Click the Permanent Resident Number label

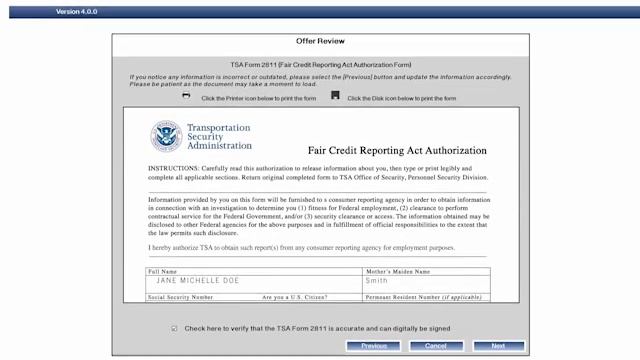click(x=423, y=297)
